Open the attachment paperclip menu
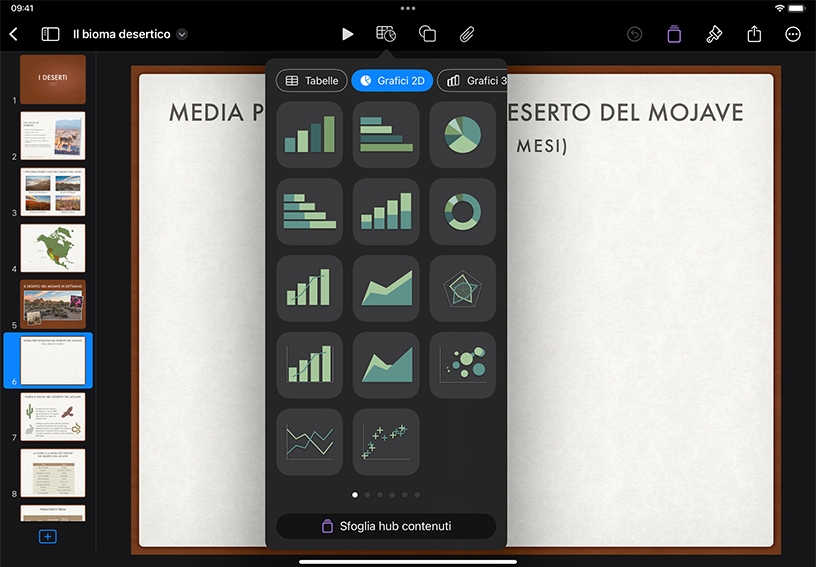 pos(467,34)
